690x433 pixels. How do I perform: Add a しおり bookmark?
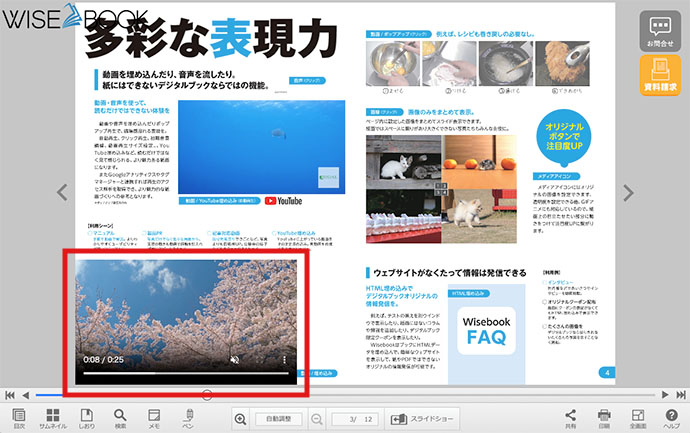coord(87,418)
